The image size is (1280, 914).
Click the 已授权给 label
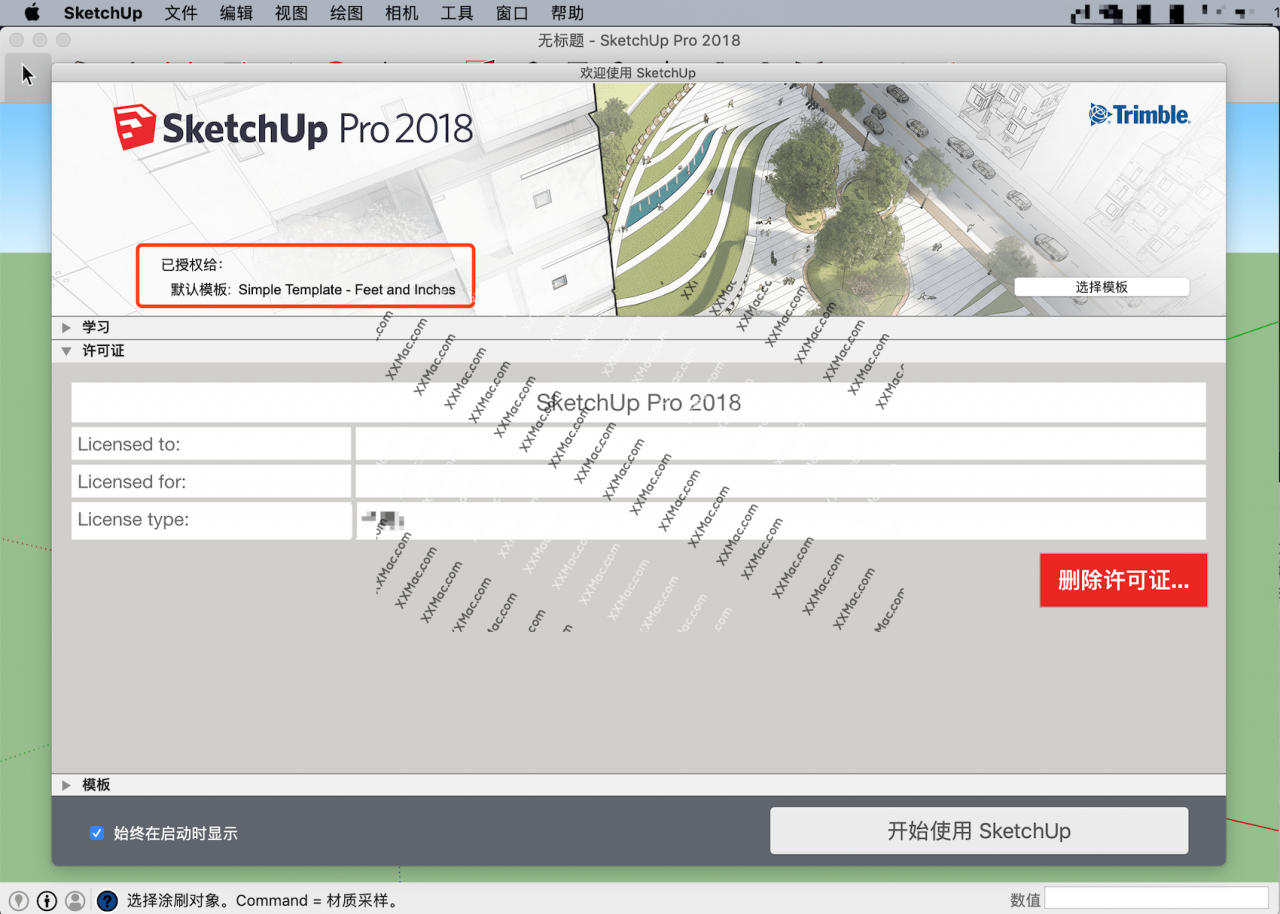(x=192, y=265)
